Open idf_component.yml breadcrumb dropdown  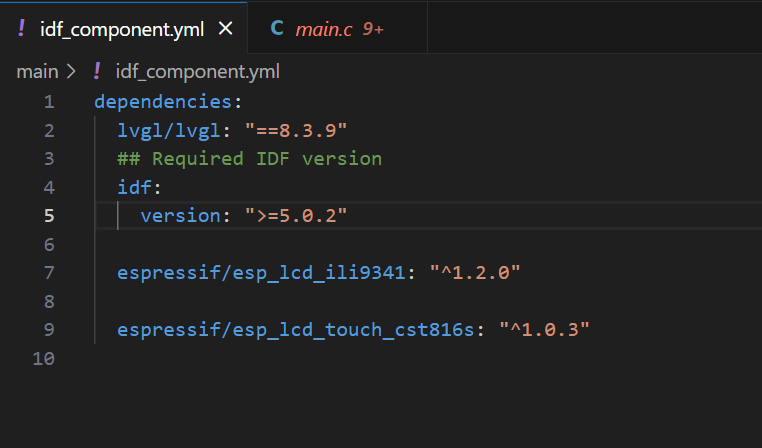click(x=197, y=71)
